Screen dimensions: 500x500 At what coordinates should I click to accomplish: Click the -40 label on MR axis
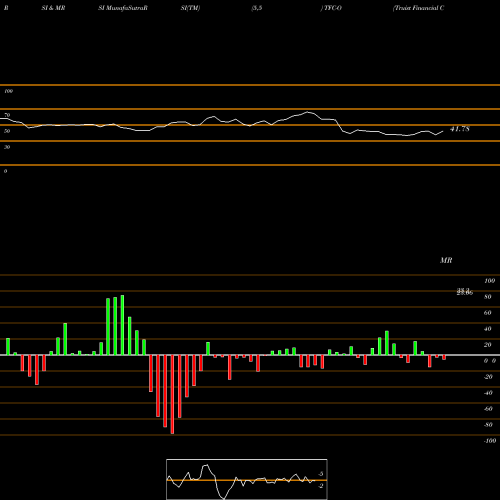[x=488, y=393]
